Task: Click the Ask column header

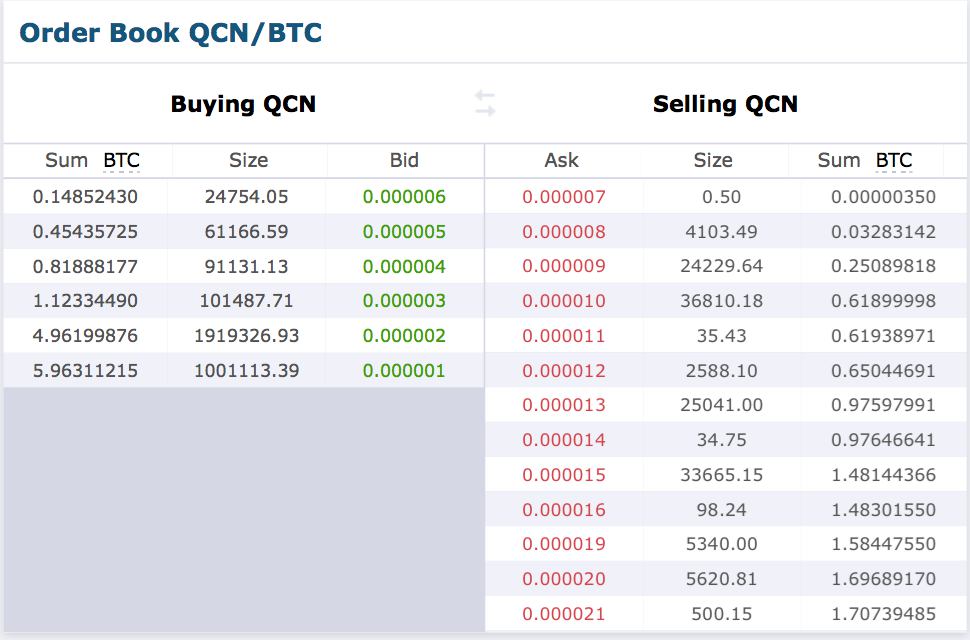Action: coord(562,160)
